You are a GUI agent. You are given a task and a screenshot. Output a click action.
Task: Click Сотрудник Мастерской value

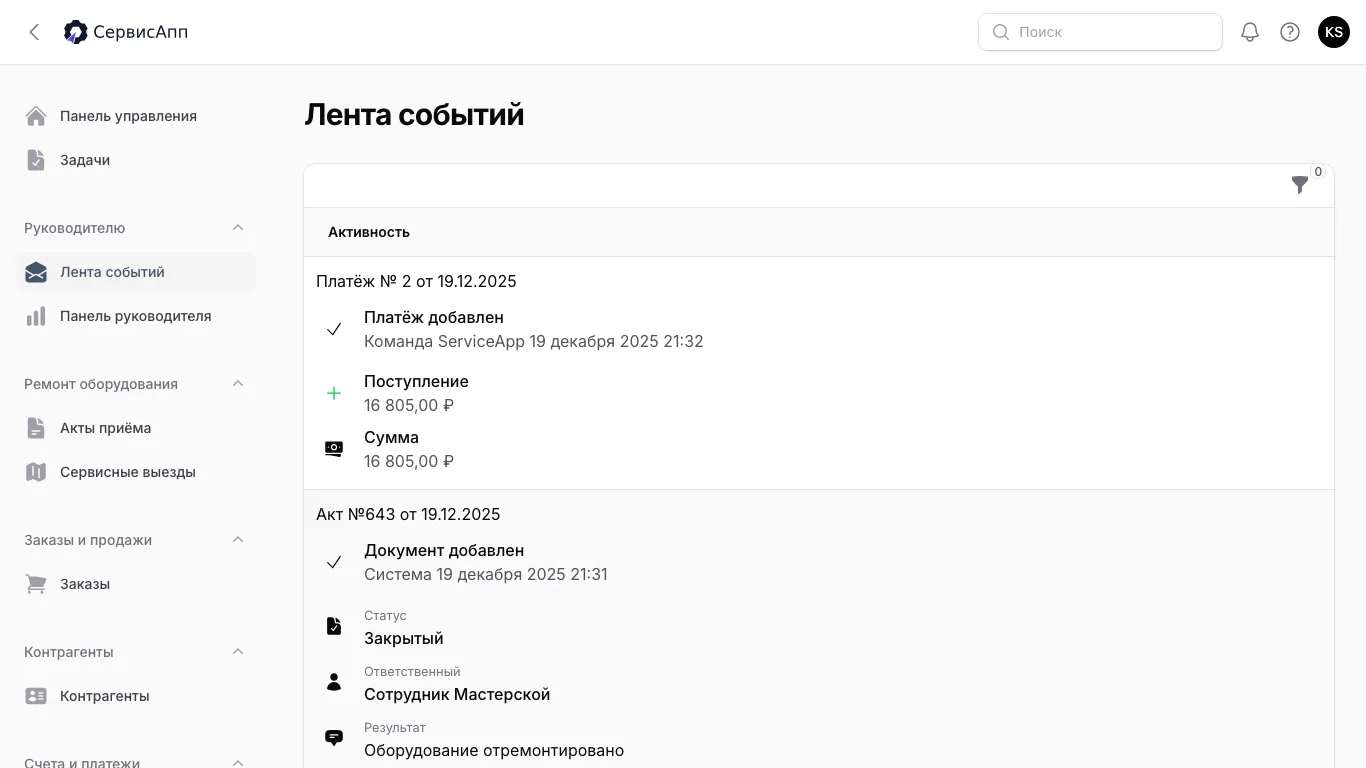pyautogui.click(x=457, y=694)
